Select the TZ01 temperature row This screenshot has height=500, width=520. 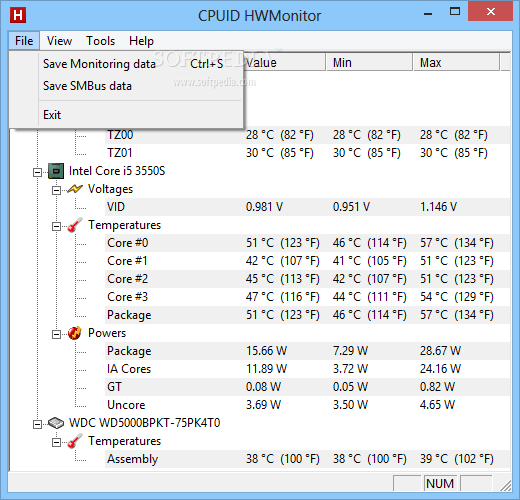pos(307,153)
